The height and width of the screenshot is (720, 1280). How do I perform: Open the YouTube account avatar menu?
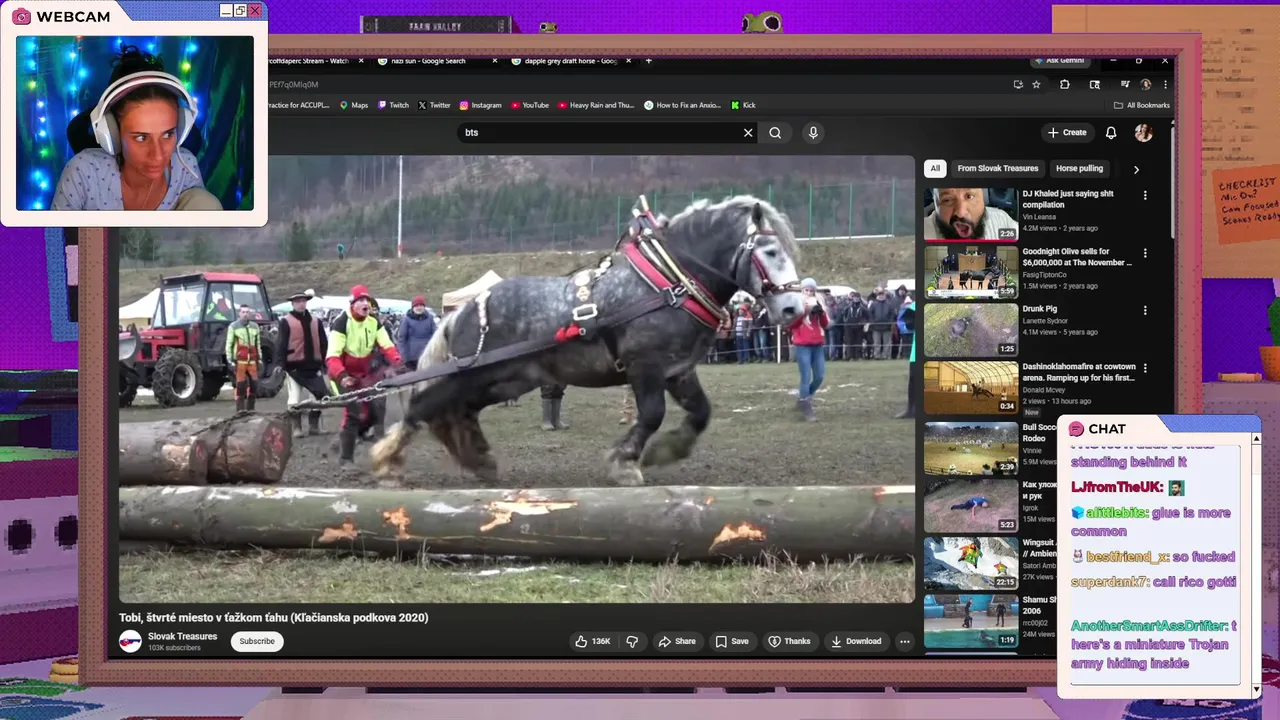(x=1143, y=132)
